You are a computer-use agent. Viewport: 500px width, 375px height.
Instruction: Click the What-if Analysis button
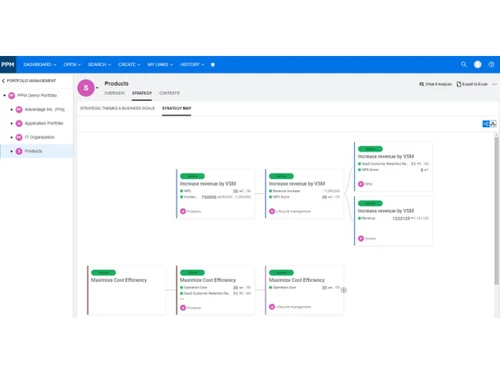point(435,84)
